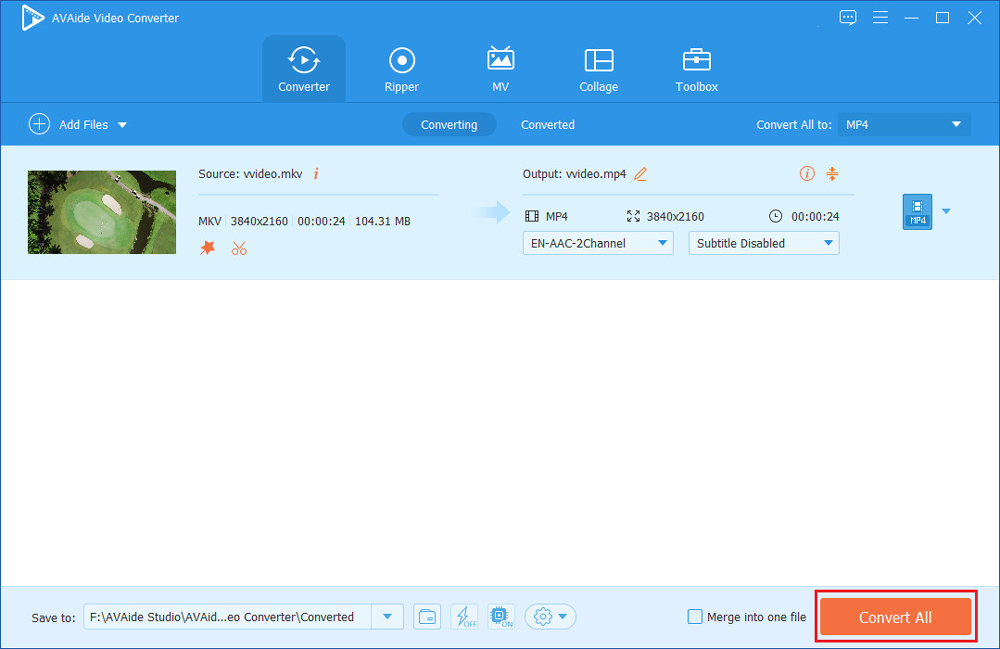Open the Convert All to MP4 dropdown
1000x649 pixels.
[x=904, y=124]
